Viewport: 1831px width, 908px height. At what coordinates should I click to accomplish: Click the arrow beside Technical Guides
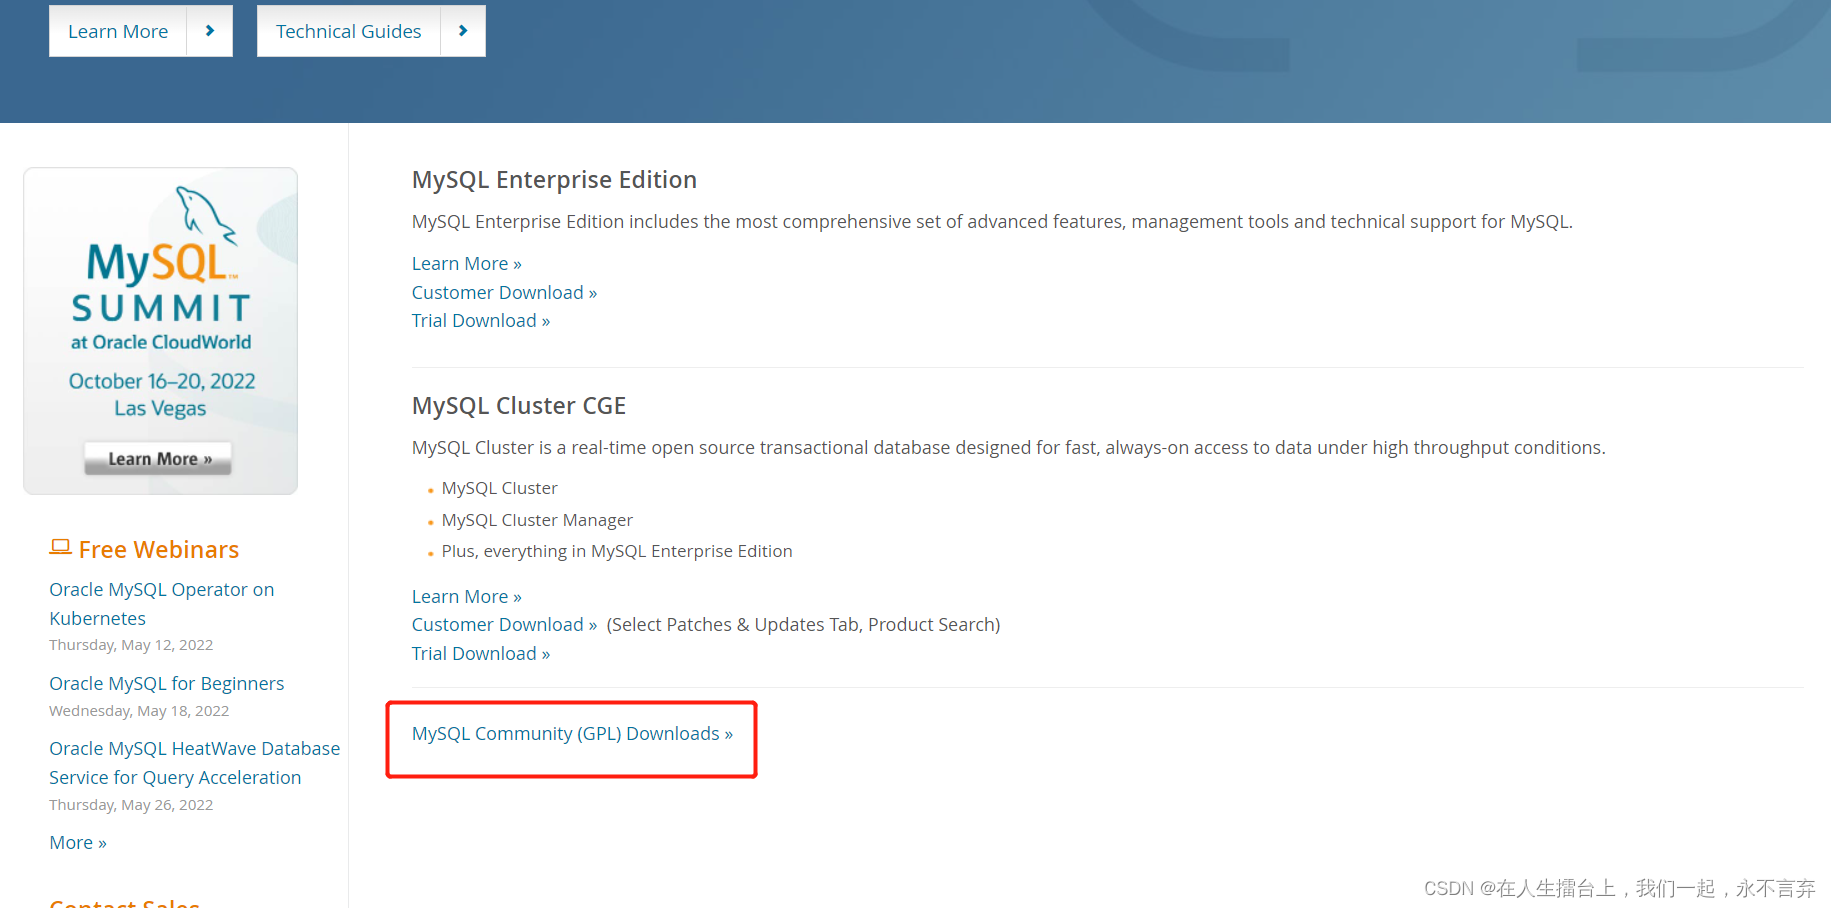463,31
